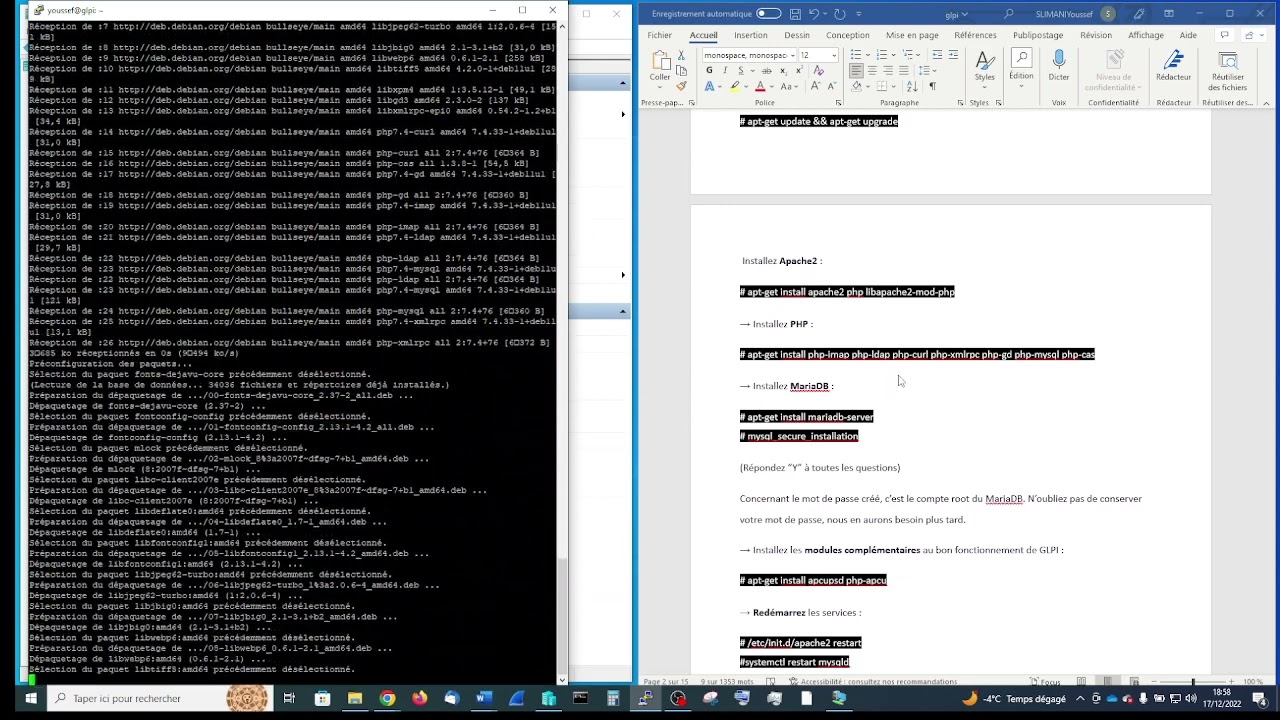Open the Paragraphe dialog launcher
Screen dimensions: 1280x720
tap(960, 103)
